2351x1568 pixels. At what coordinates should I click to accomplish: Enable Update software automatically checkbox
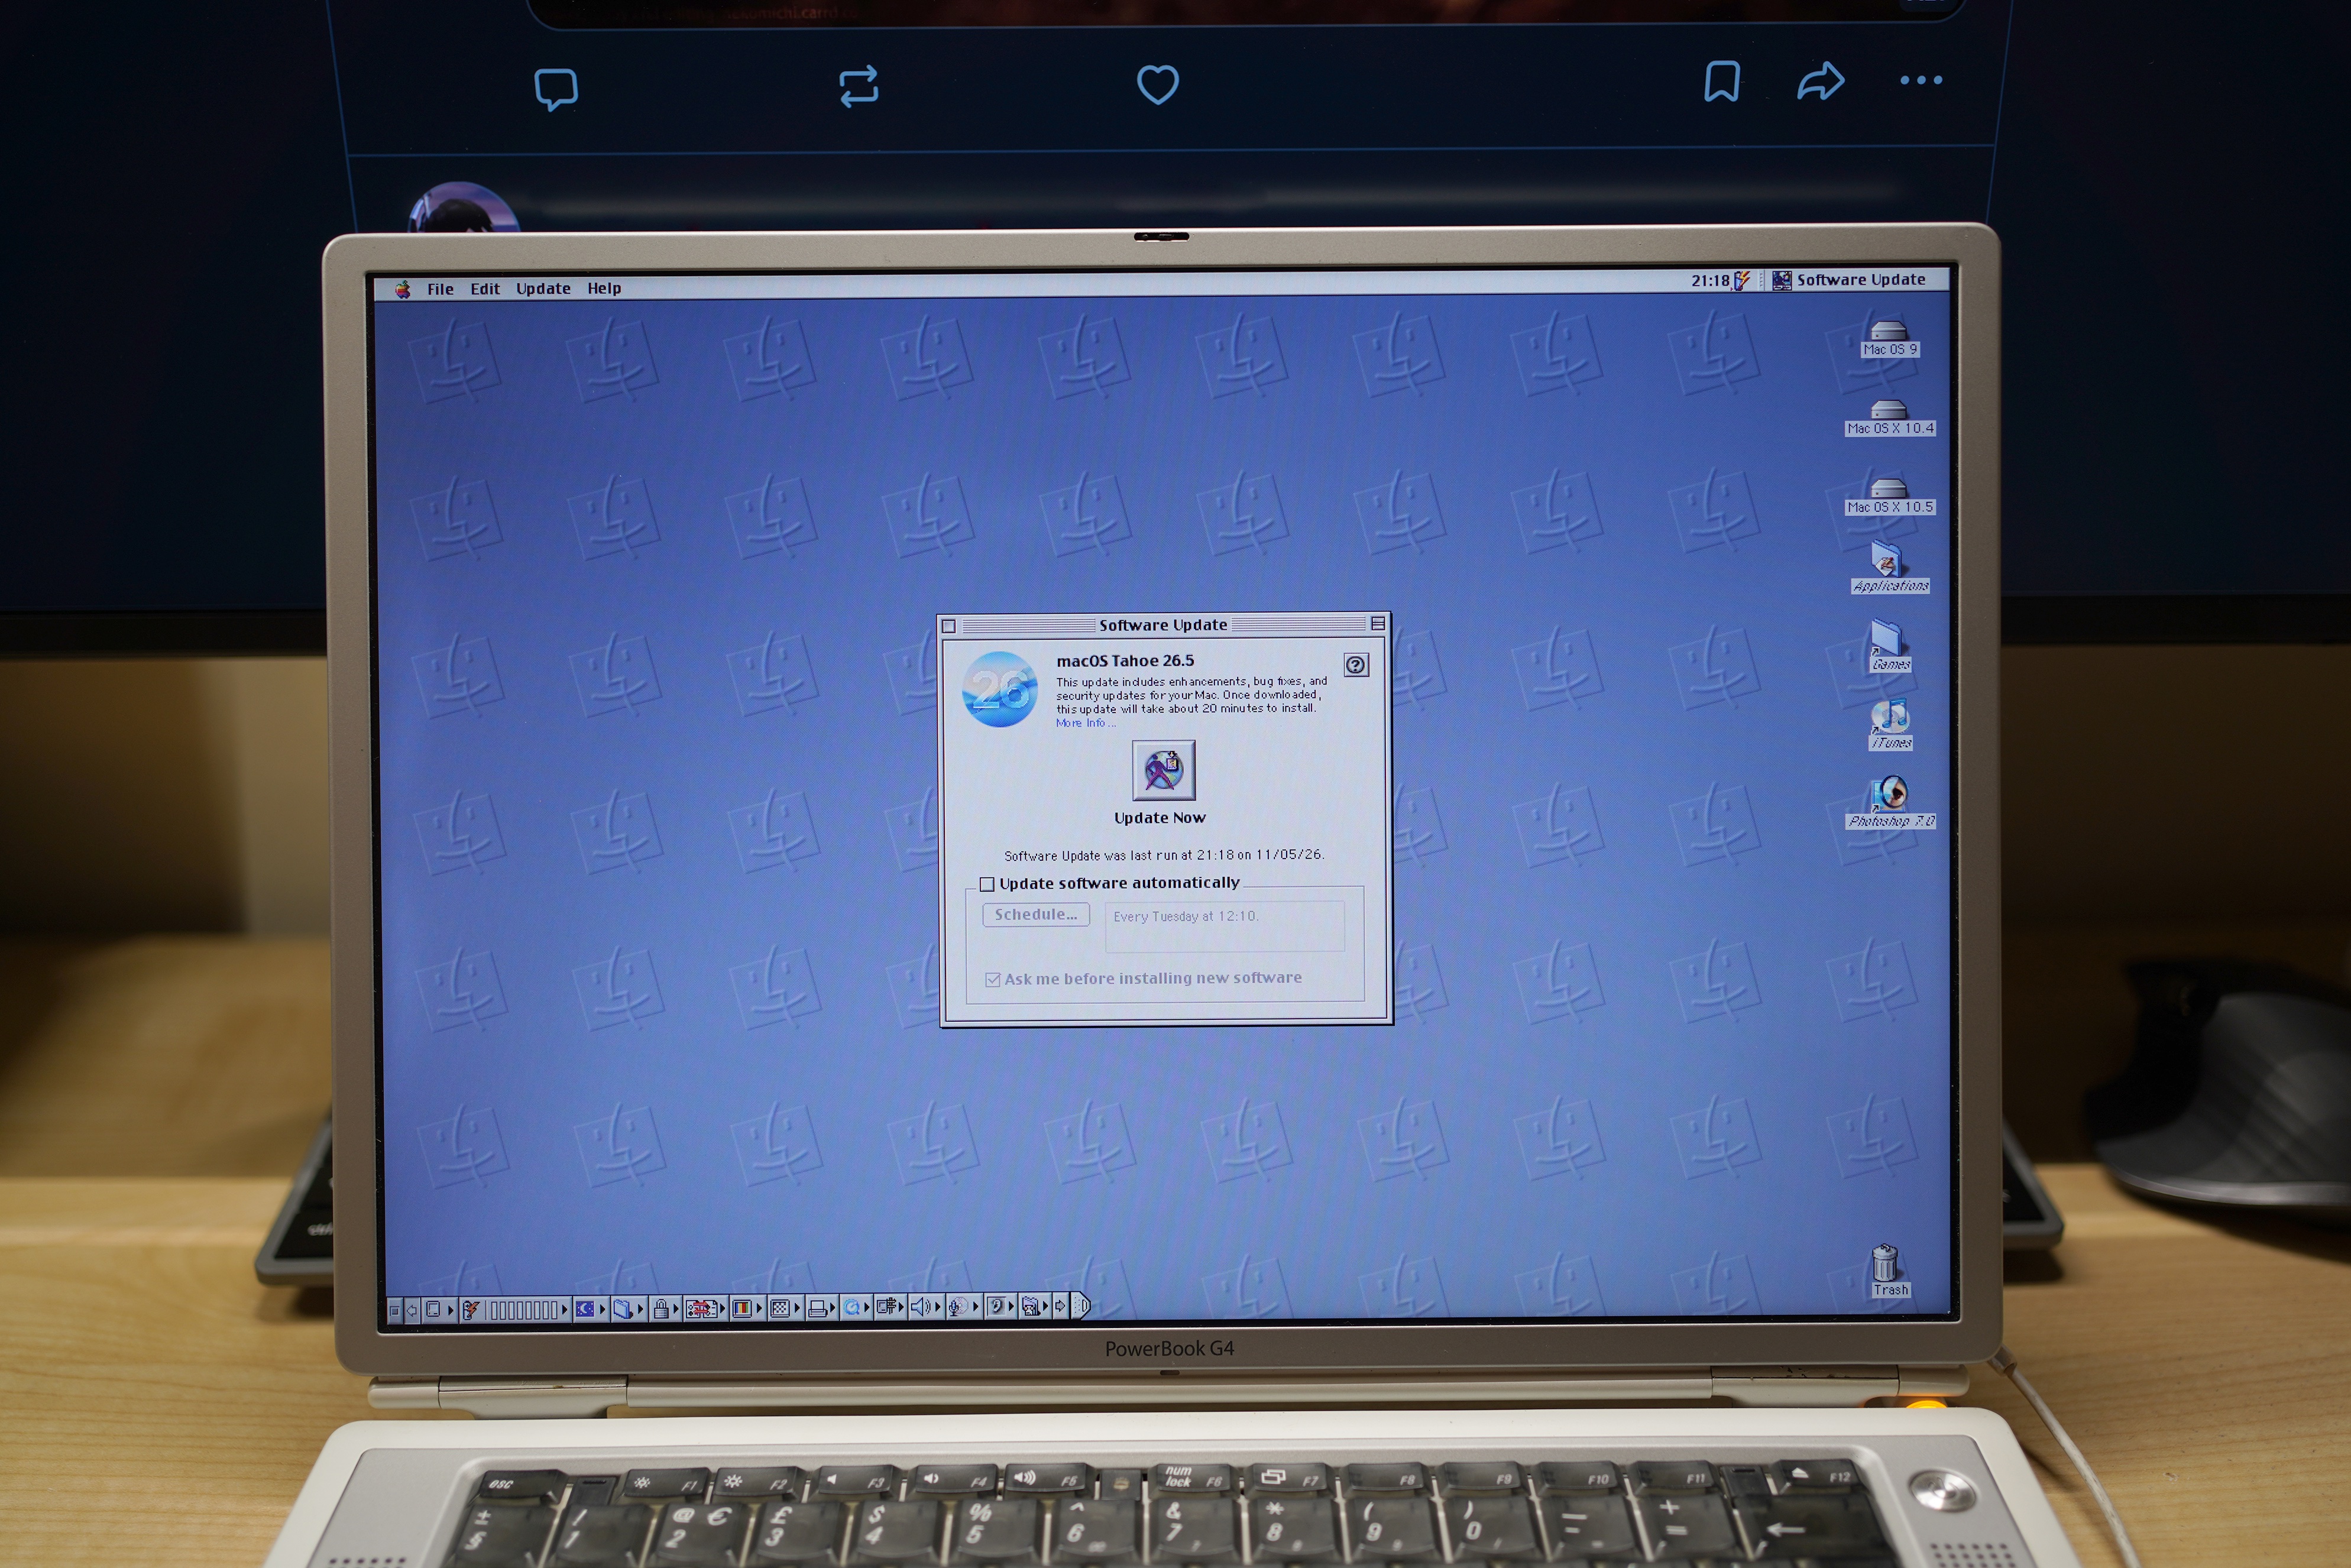(987, 884)
